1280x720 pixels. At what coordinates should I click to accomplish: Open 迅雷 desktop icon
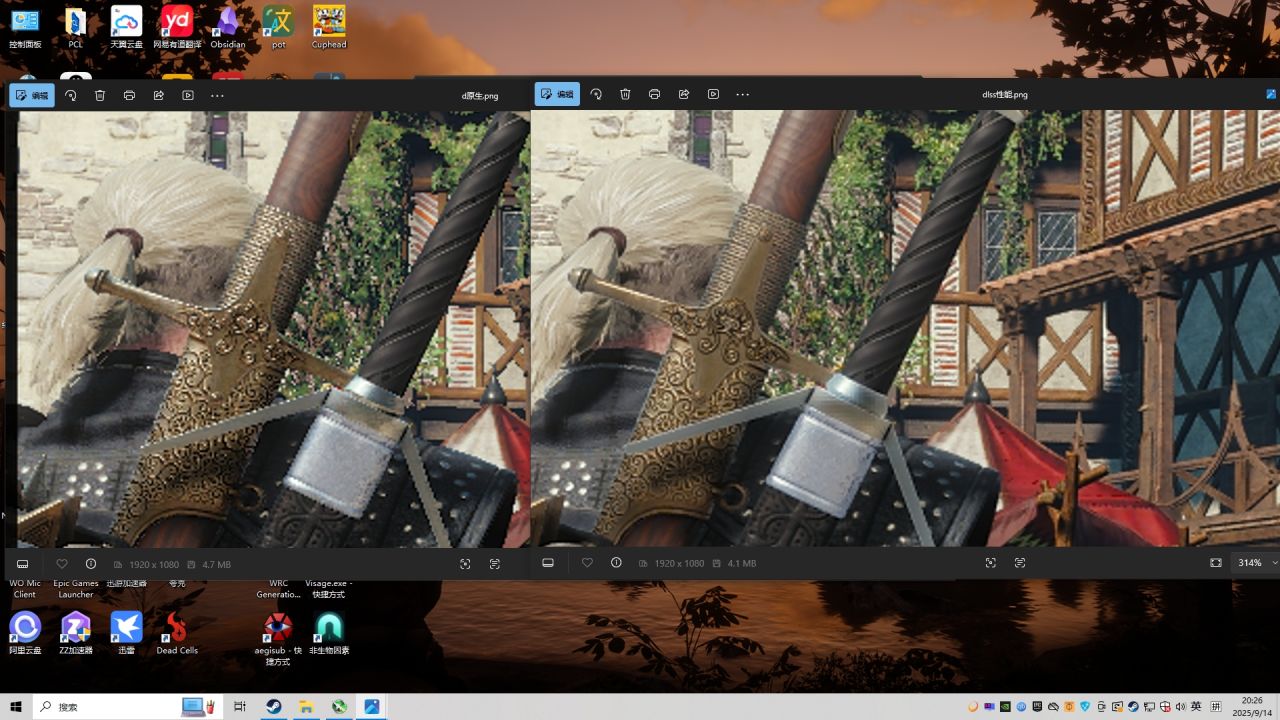[x=127, y=633]
